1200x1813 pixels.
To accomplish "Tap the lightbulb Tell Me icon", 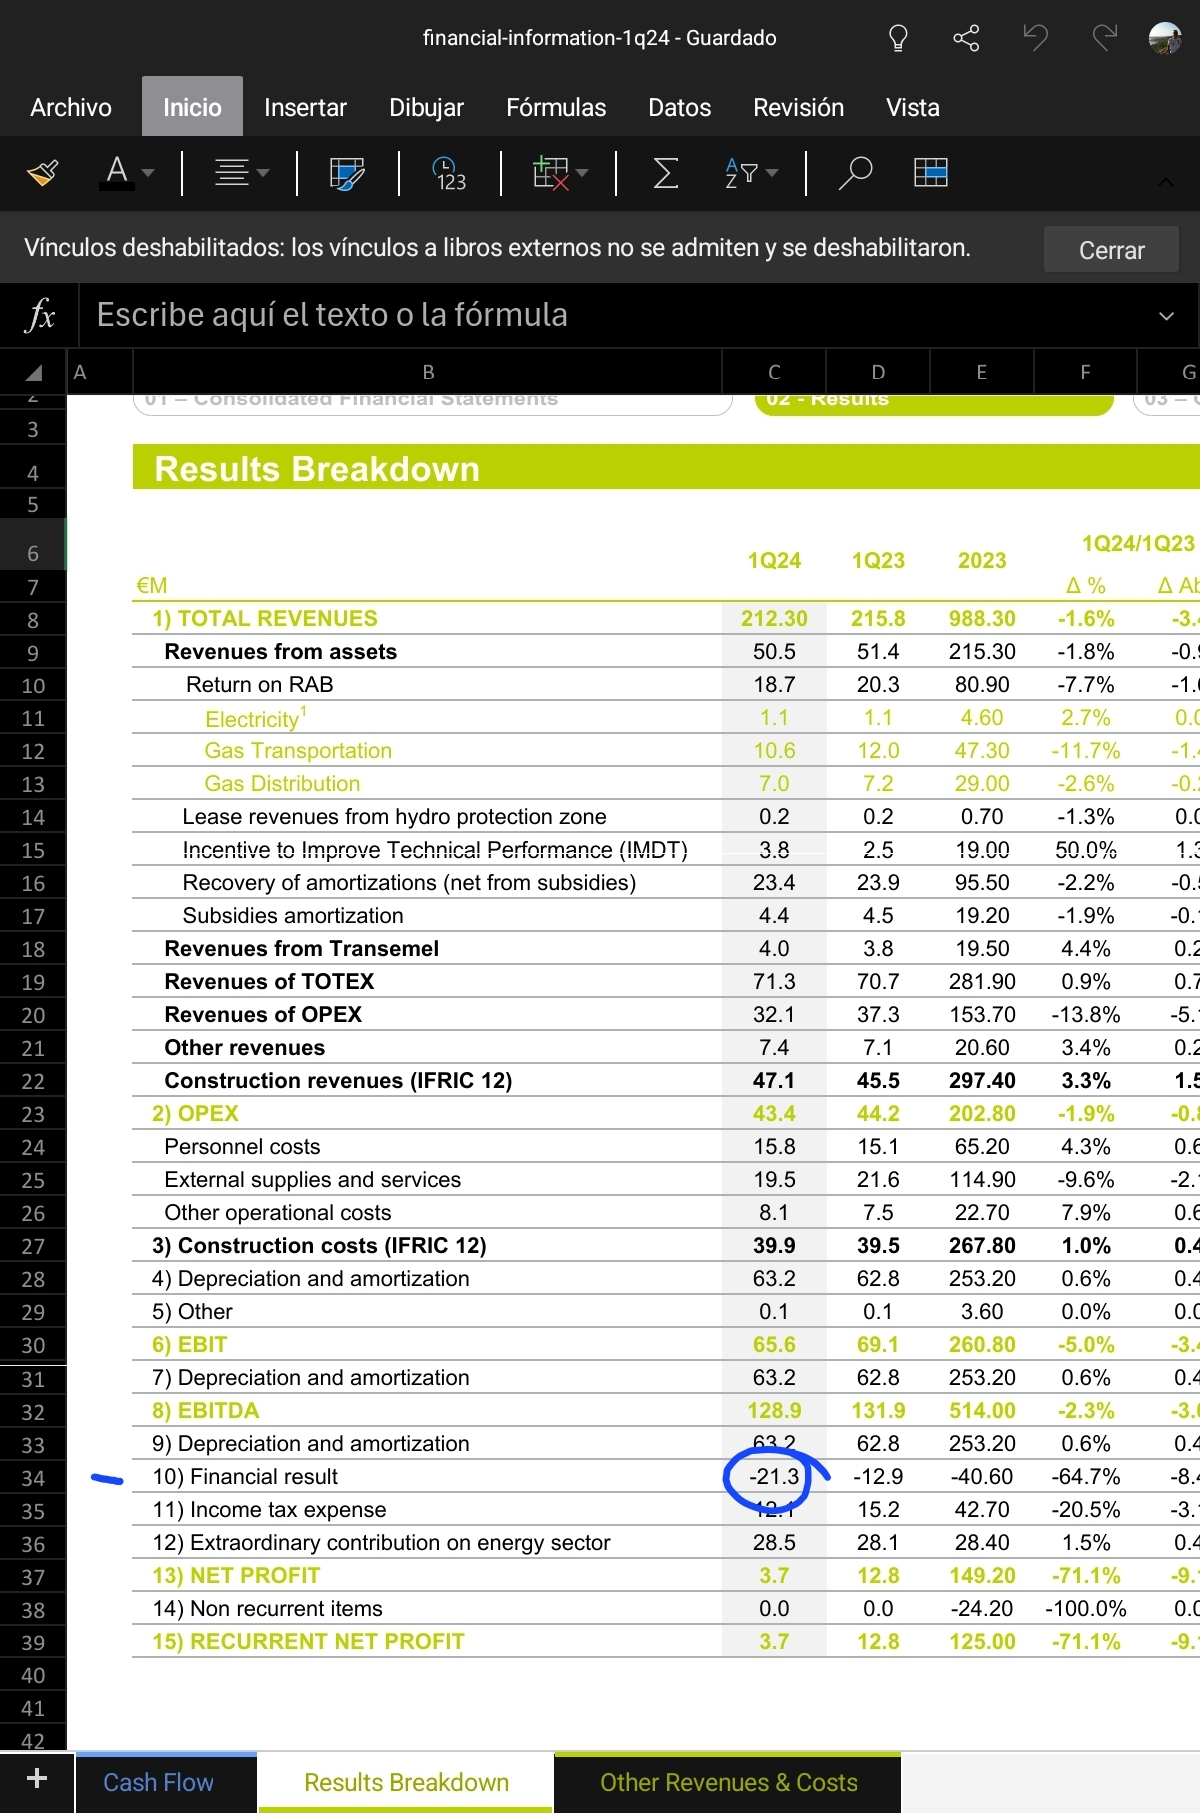I will pyautogui.click(x=898, y=39).
